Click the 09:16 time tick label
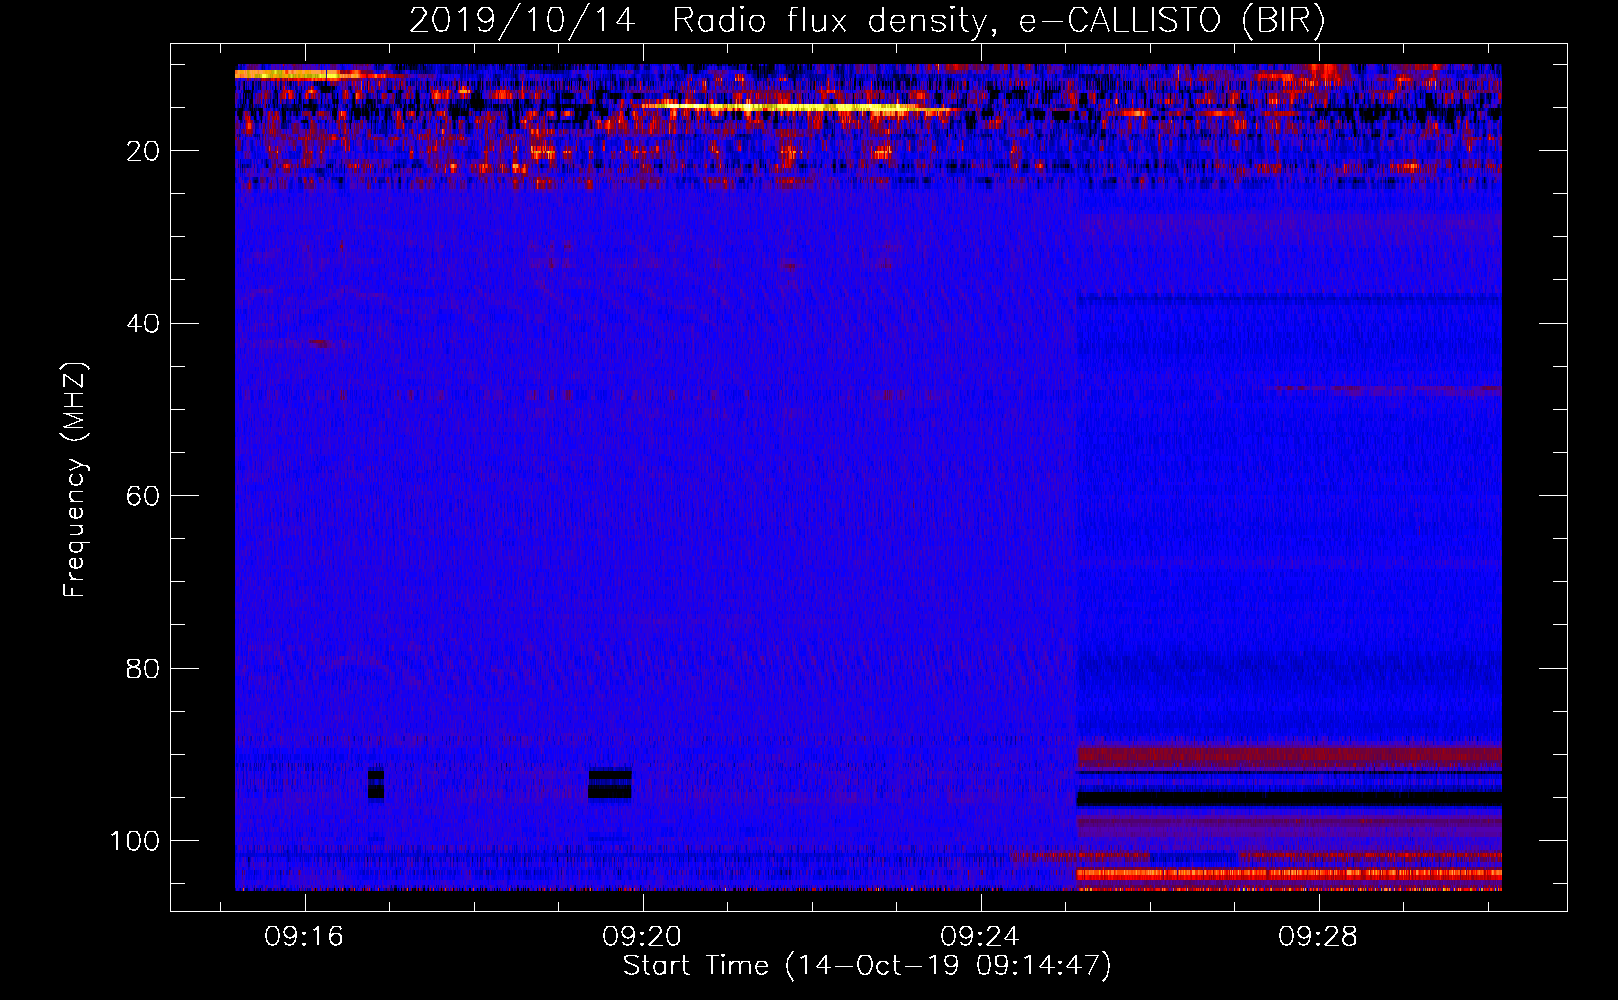 tap(304, 936)
